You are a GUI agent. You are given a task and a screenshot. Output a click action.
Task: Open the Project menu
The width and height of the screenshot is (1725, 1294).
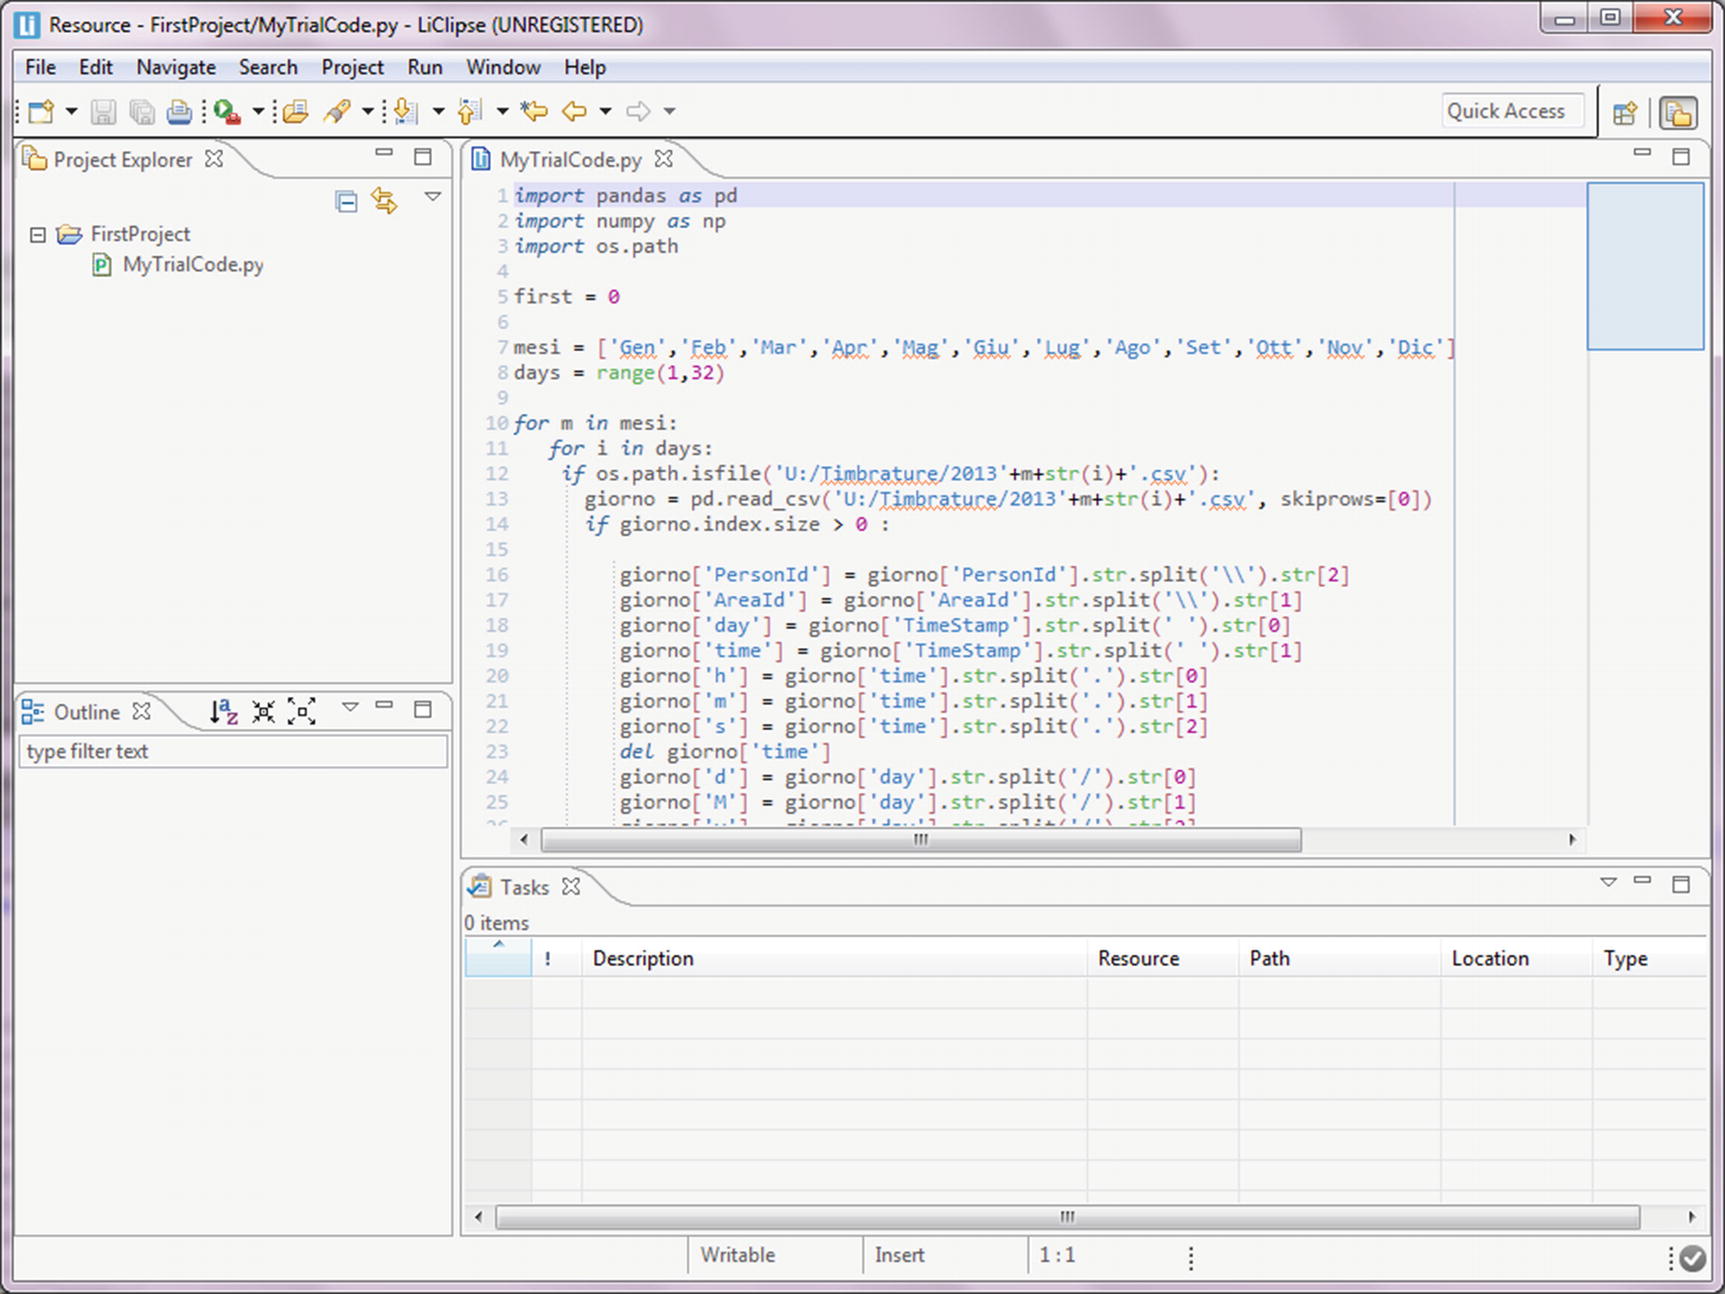click(352, 67)
